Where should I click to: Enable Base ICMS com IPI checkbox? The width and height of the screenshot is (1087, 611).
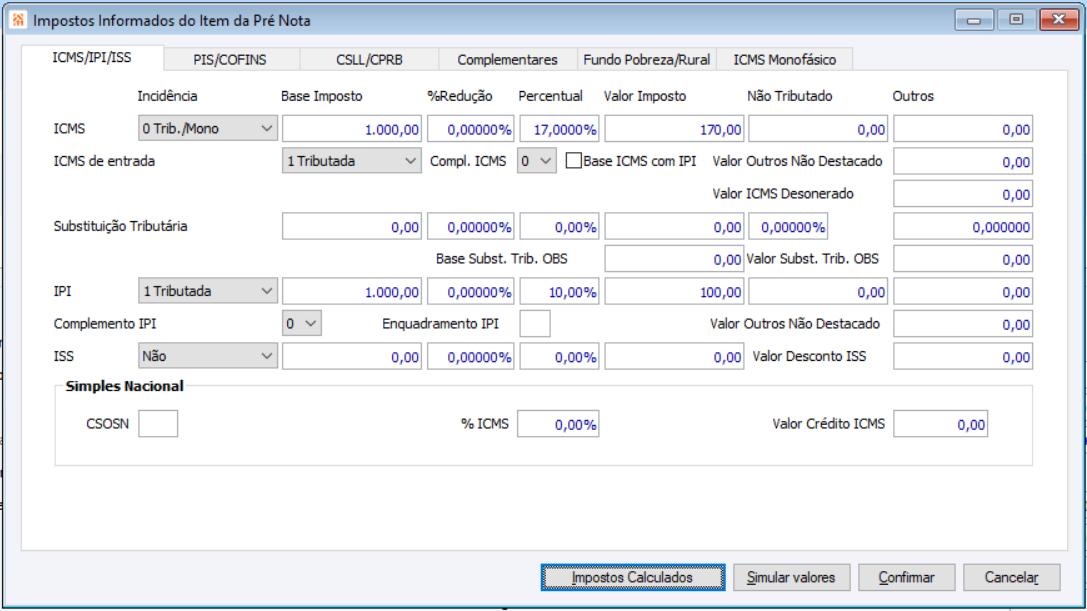click(573, 161)
